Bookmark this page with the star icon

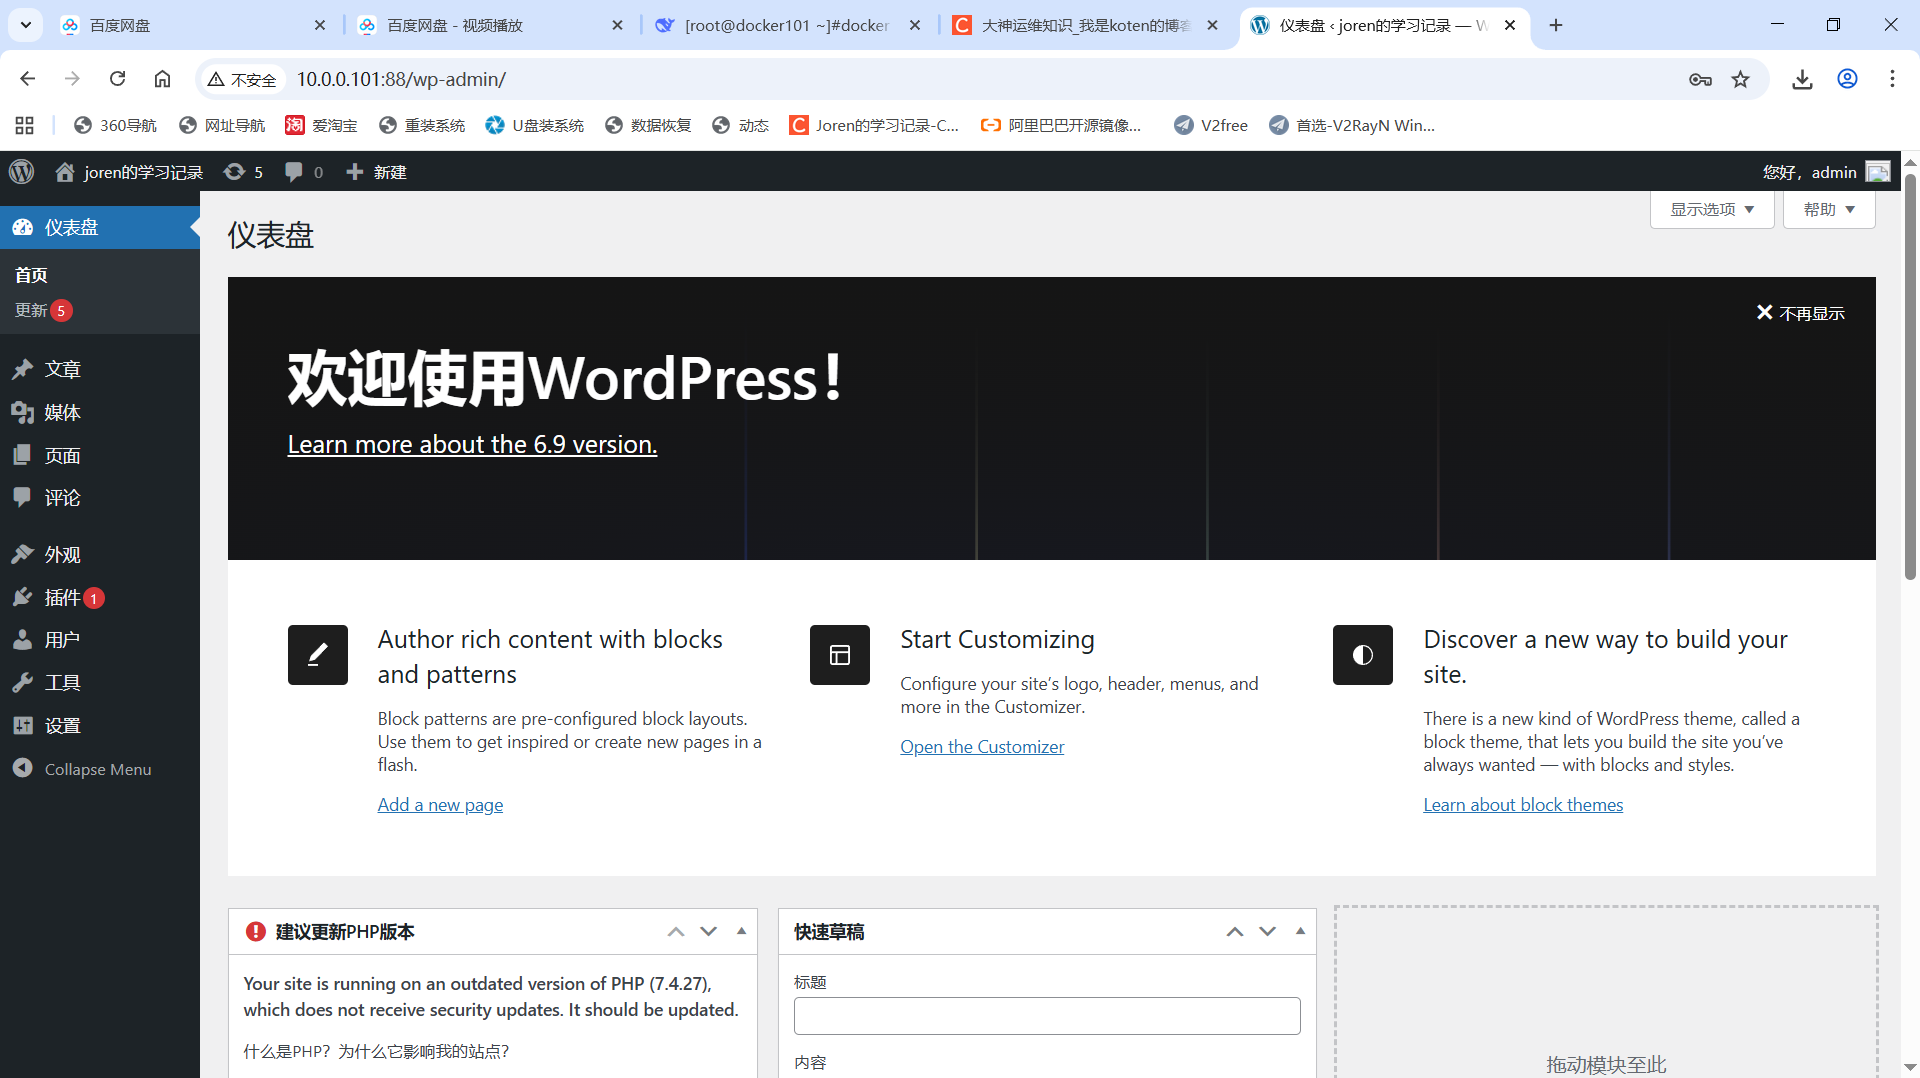[1741, 79]
